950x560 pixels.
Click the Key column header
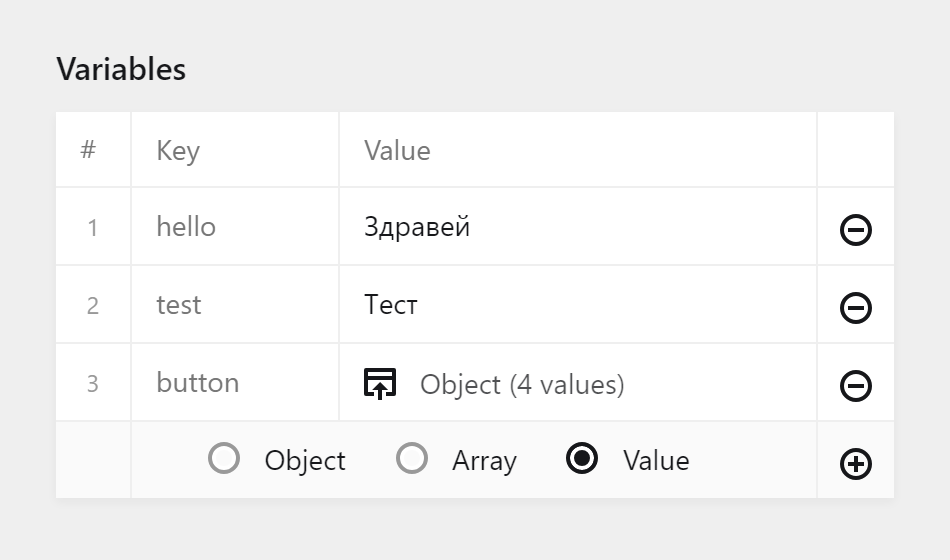point(178,151)
